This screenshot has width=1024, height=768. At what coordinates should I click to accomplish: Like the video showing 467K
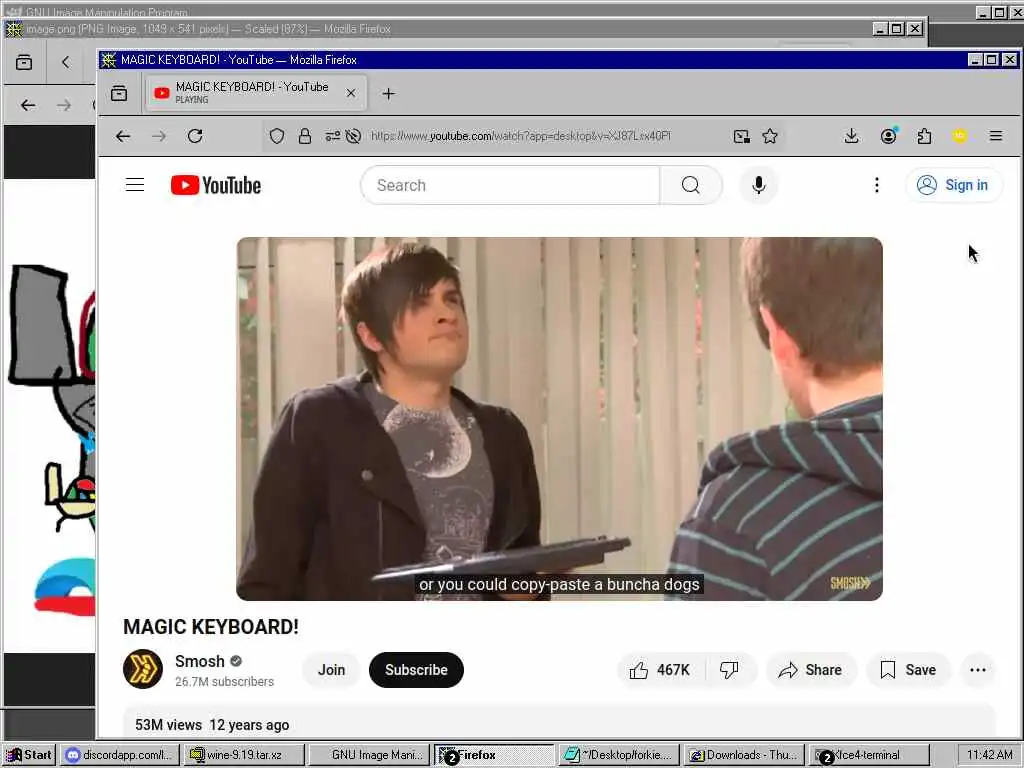coord(660,670)
